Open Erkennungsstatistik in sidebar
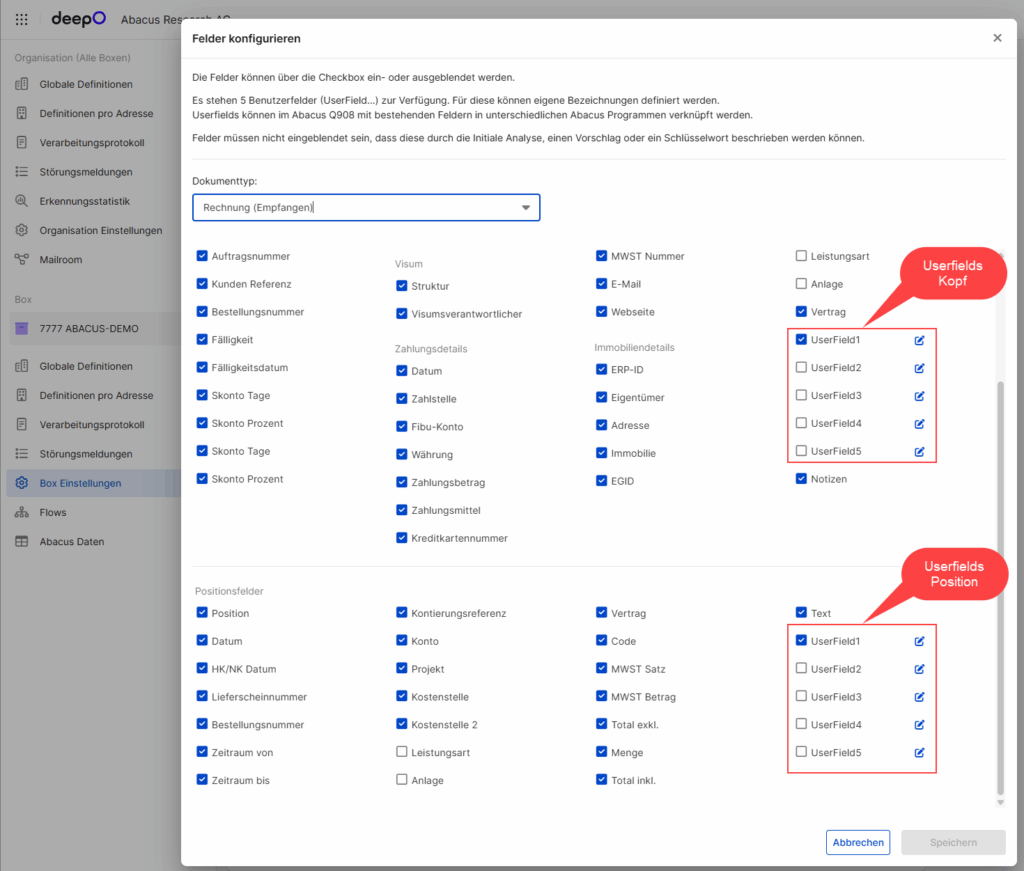Screen dimensions: 1024x871 [84, 201]
